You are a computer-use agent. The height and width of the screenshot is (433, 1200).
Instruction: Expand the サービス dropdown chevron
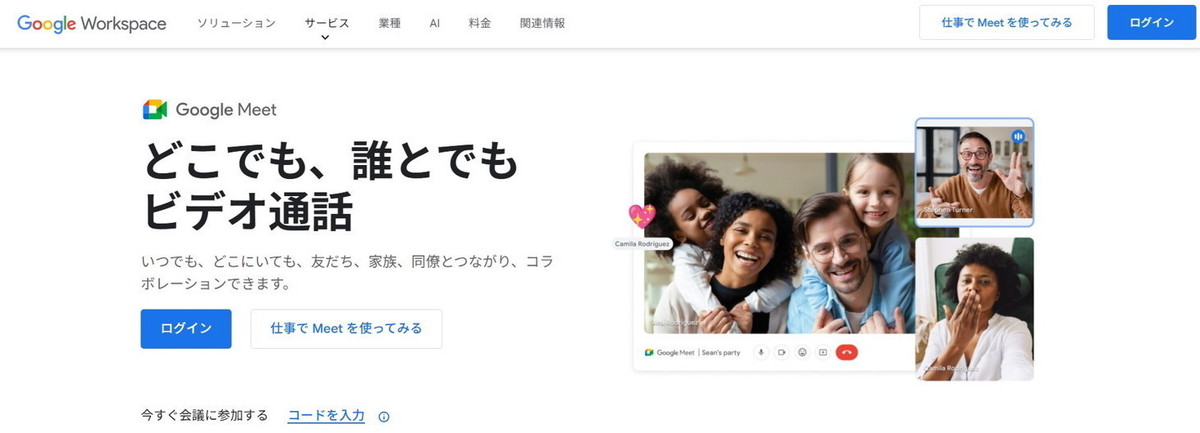pyautogui.click(x=326, y=38)
